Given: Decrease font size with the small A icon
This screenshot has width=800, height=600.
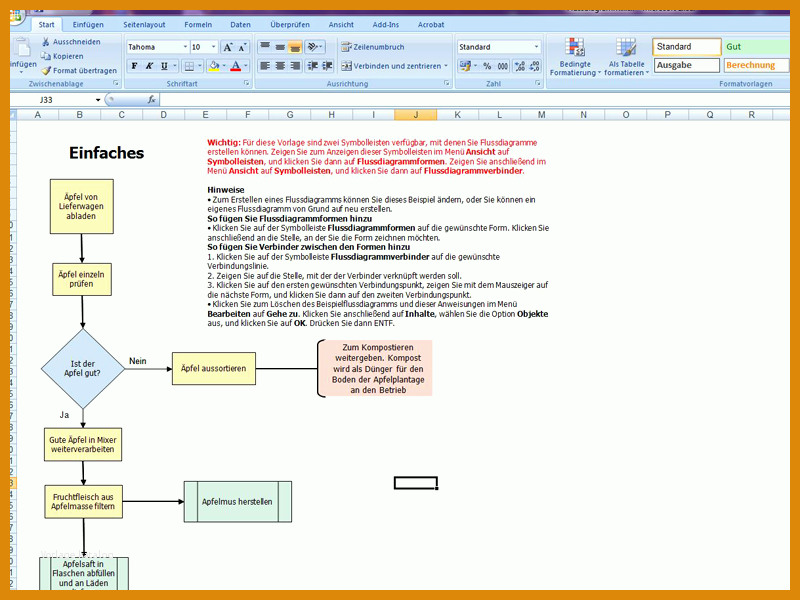Looking at the screenshot, I should (243, 47).
